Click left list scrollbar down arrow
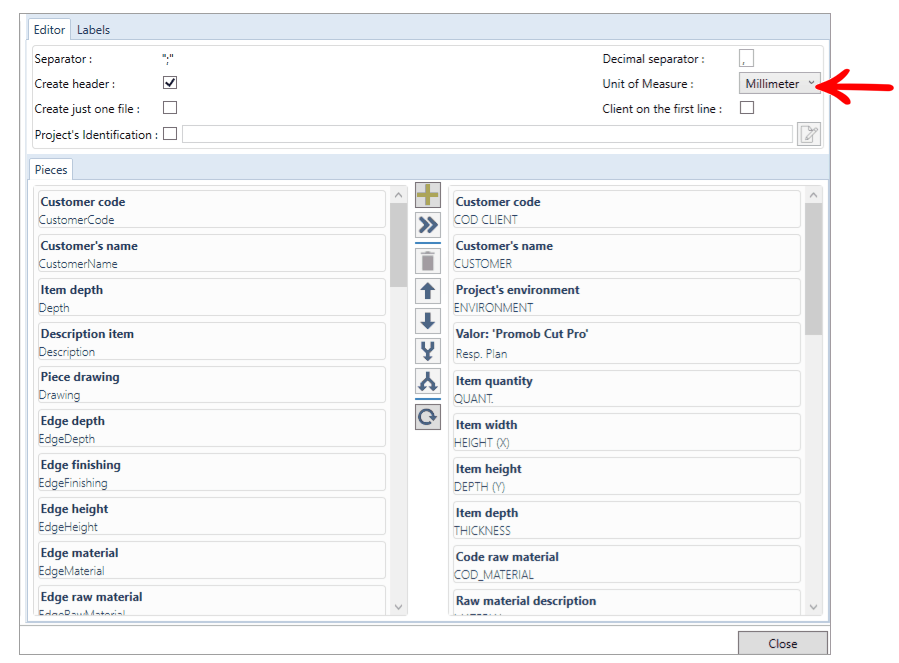899x663 pixels. (x=398, y=607)
